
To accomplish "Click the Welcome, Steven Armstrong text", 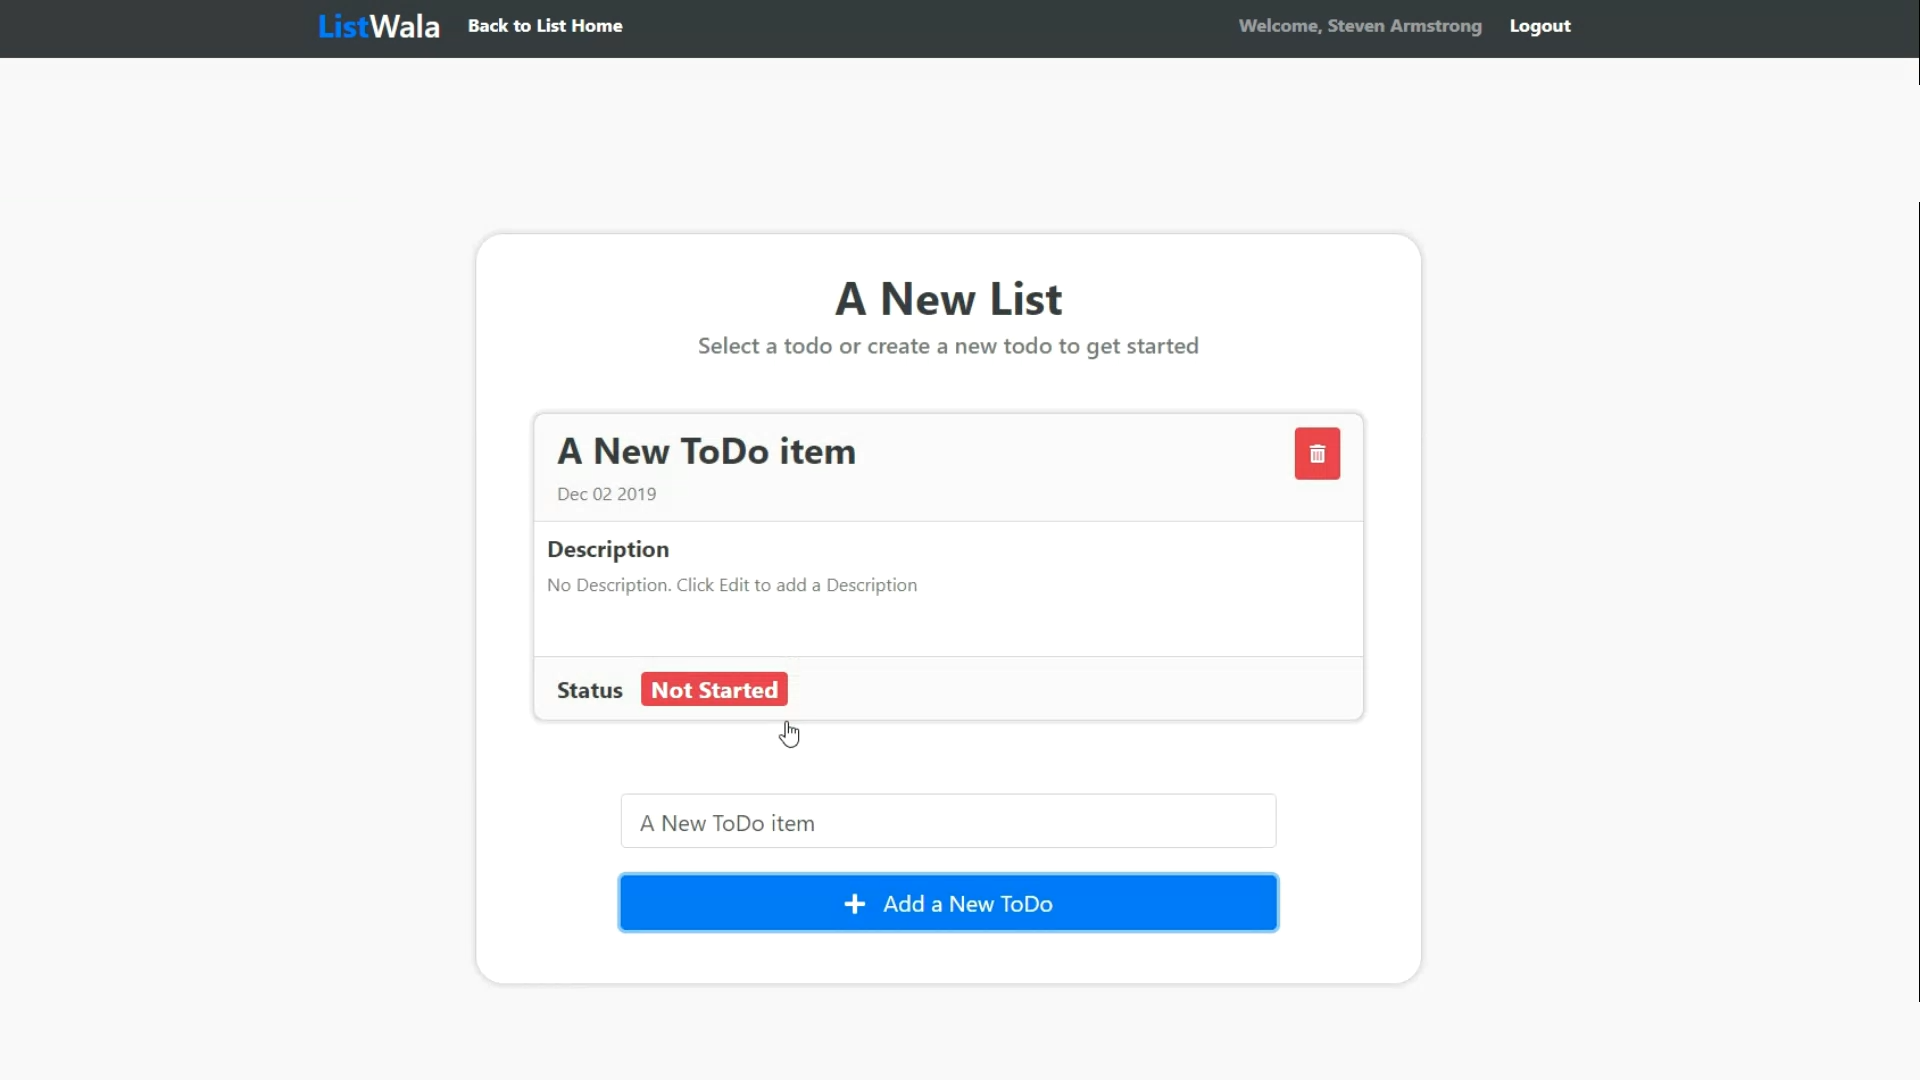I will click(1360, 26).
